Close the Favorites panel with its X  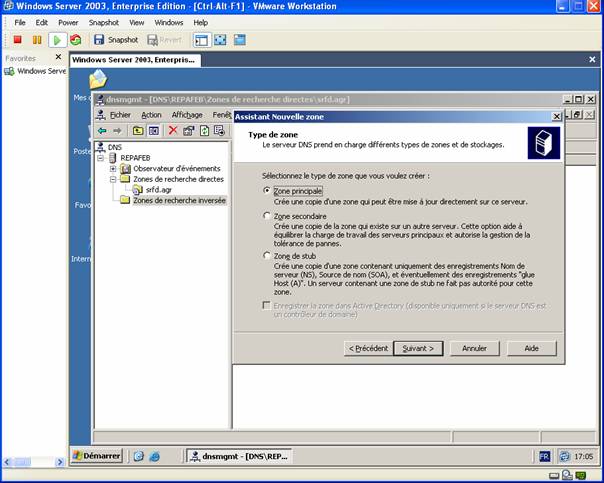pos(58,57)
